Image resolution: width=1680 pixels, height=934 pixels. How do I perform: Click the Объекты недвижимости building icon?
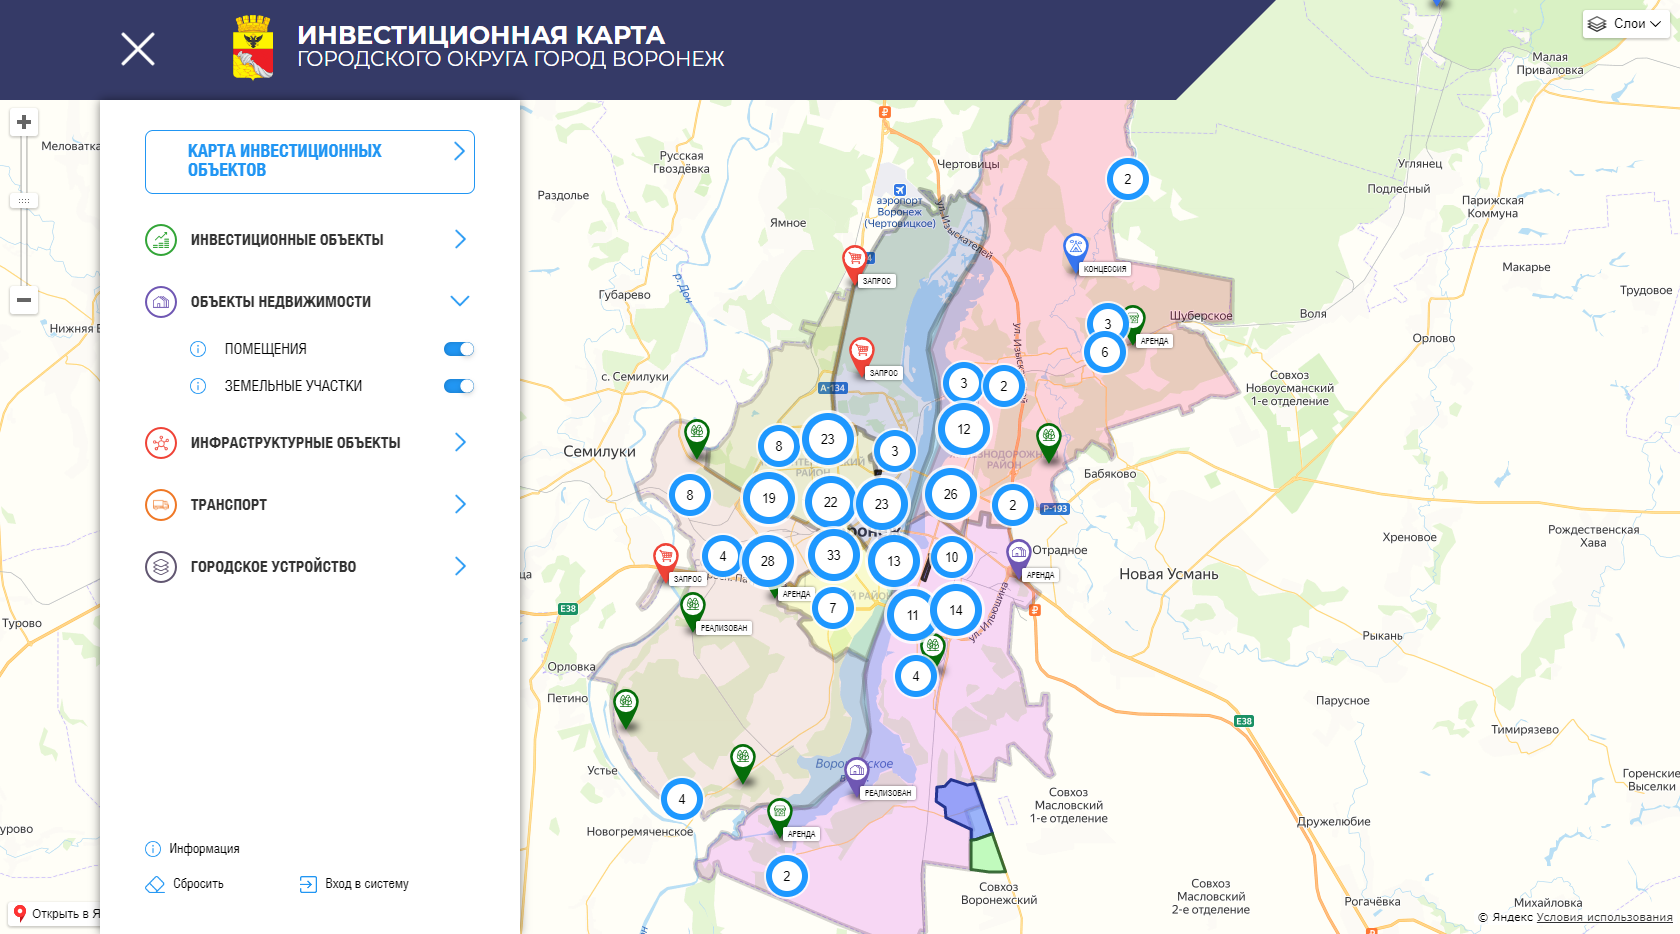[x=161, y=302]
